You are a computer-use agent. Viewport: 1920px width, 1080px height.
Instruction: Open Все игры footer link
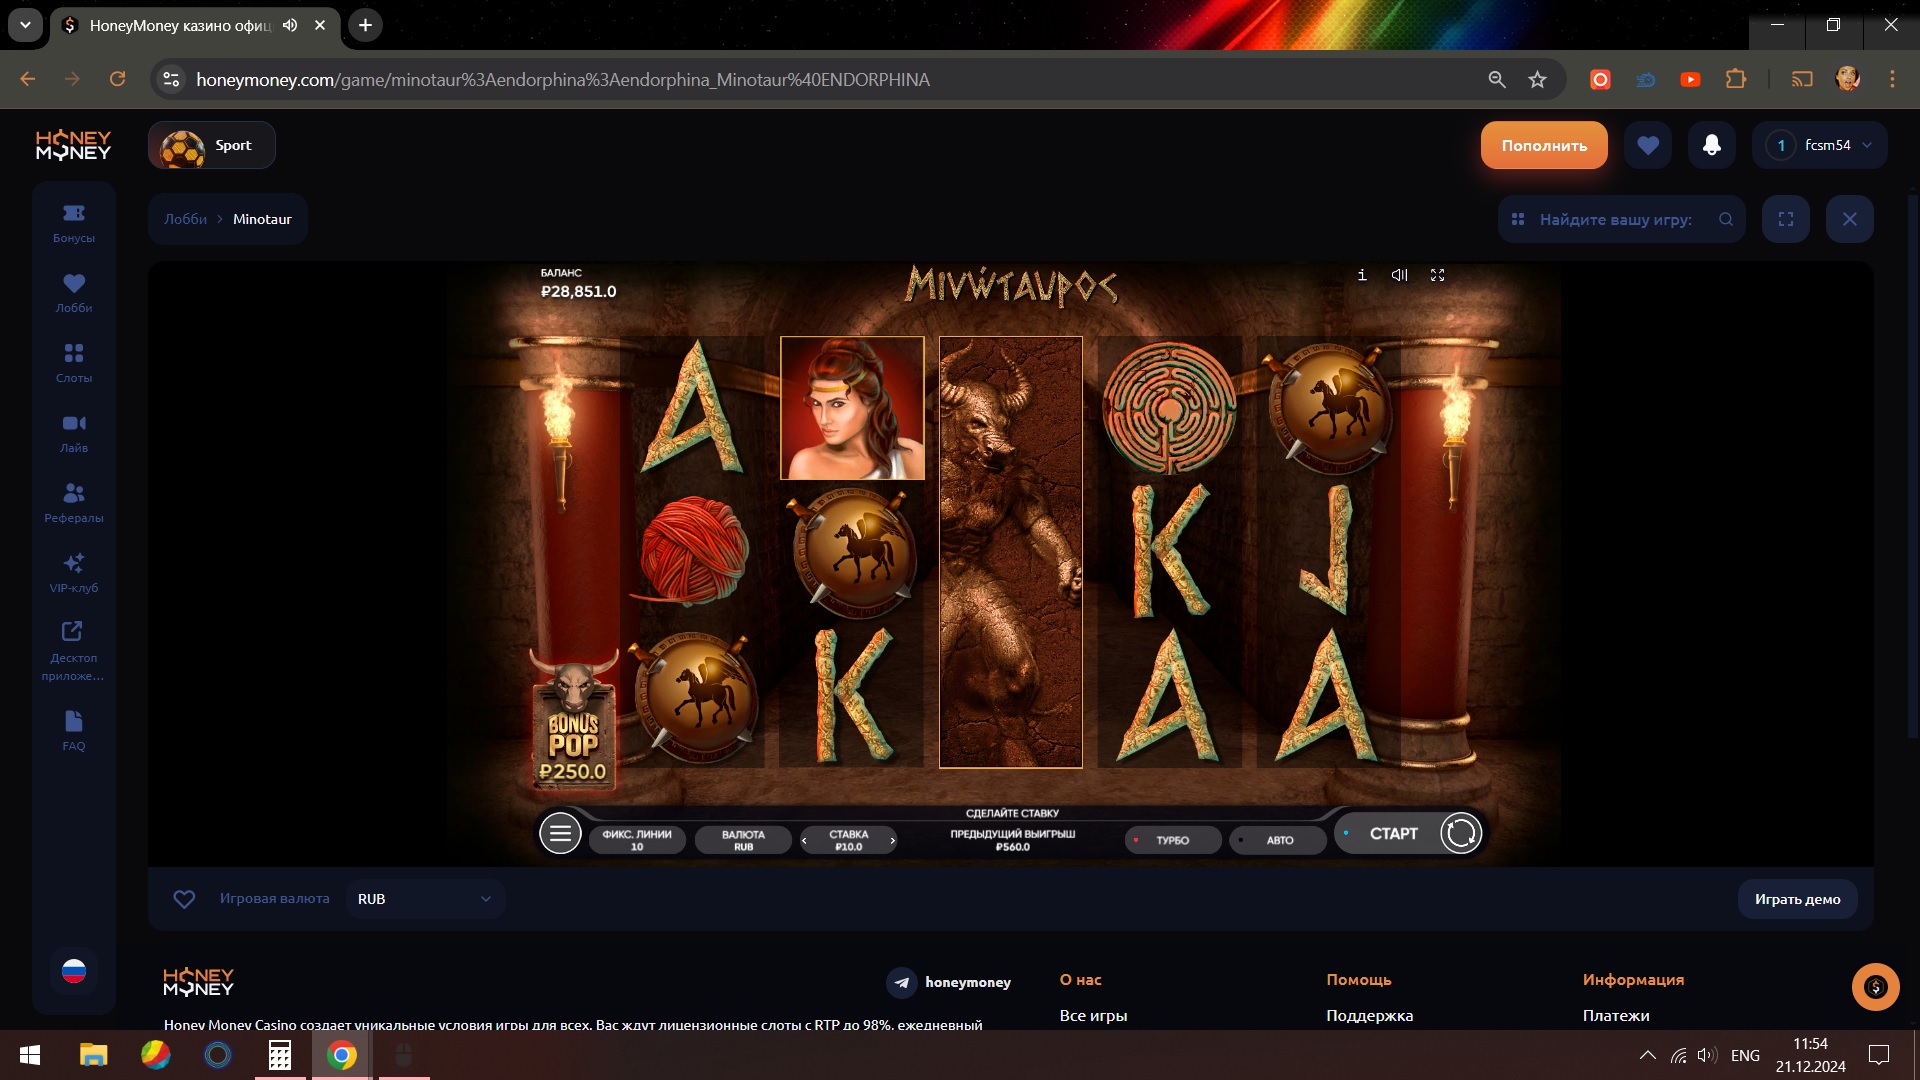[x=1093, y=1015]
